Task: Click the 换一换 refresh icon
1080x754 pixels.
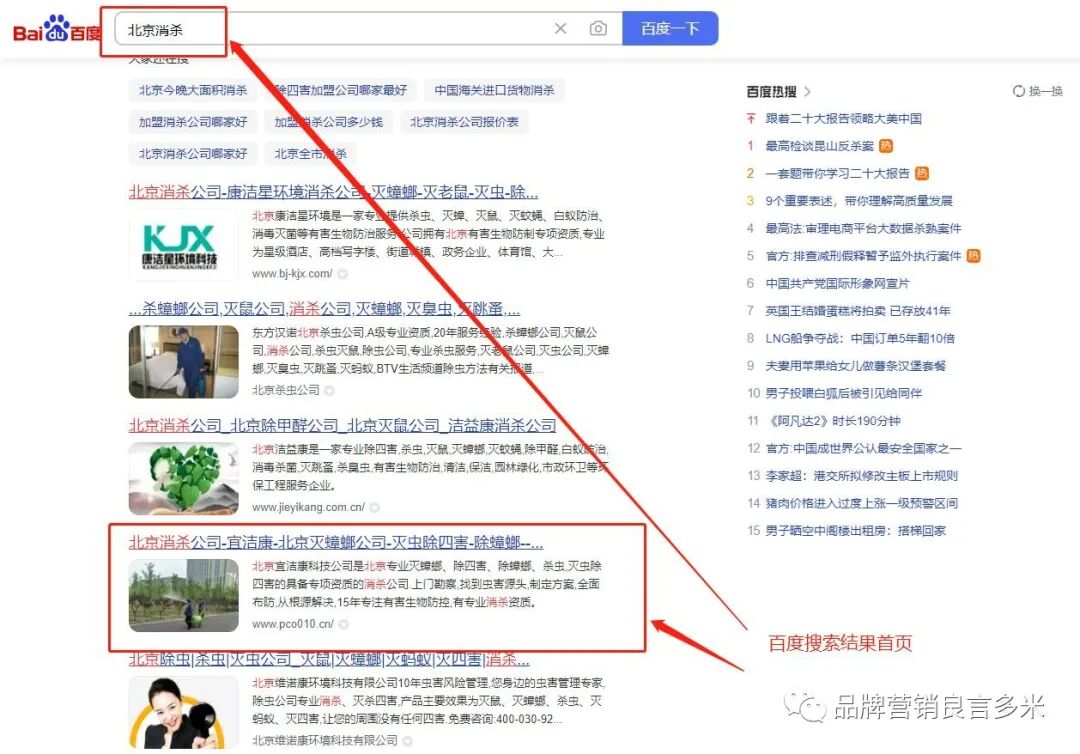Action: (1019, 91)
